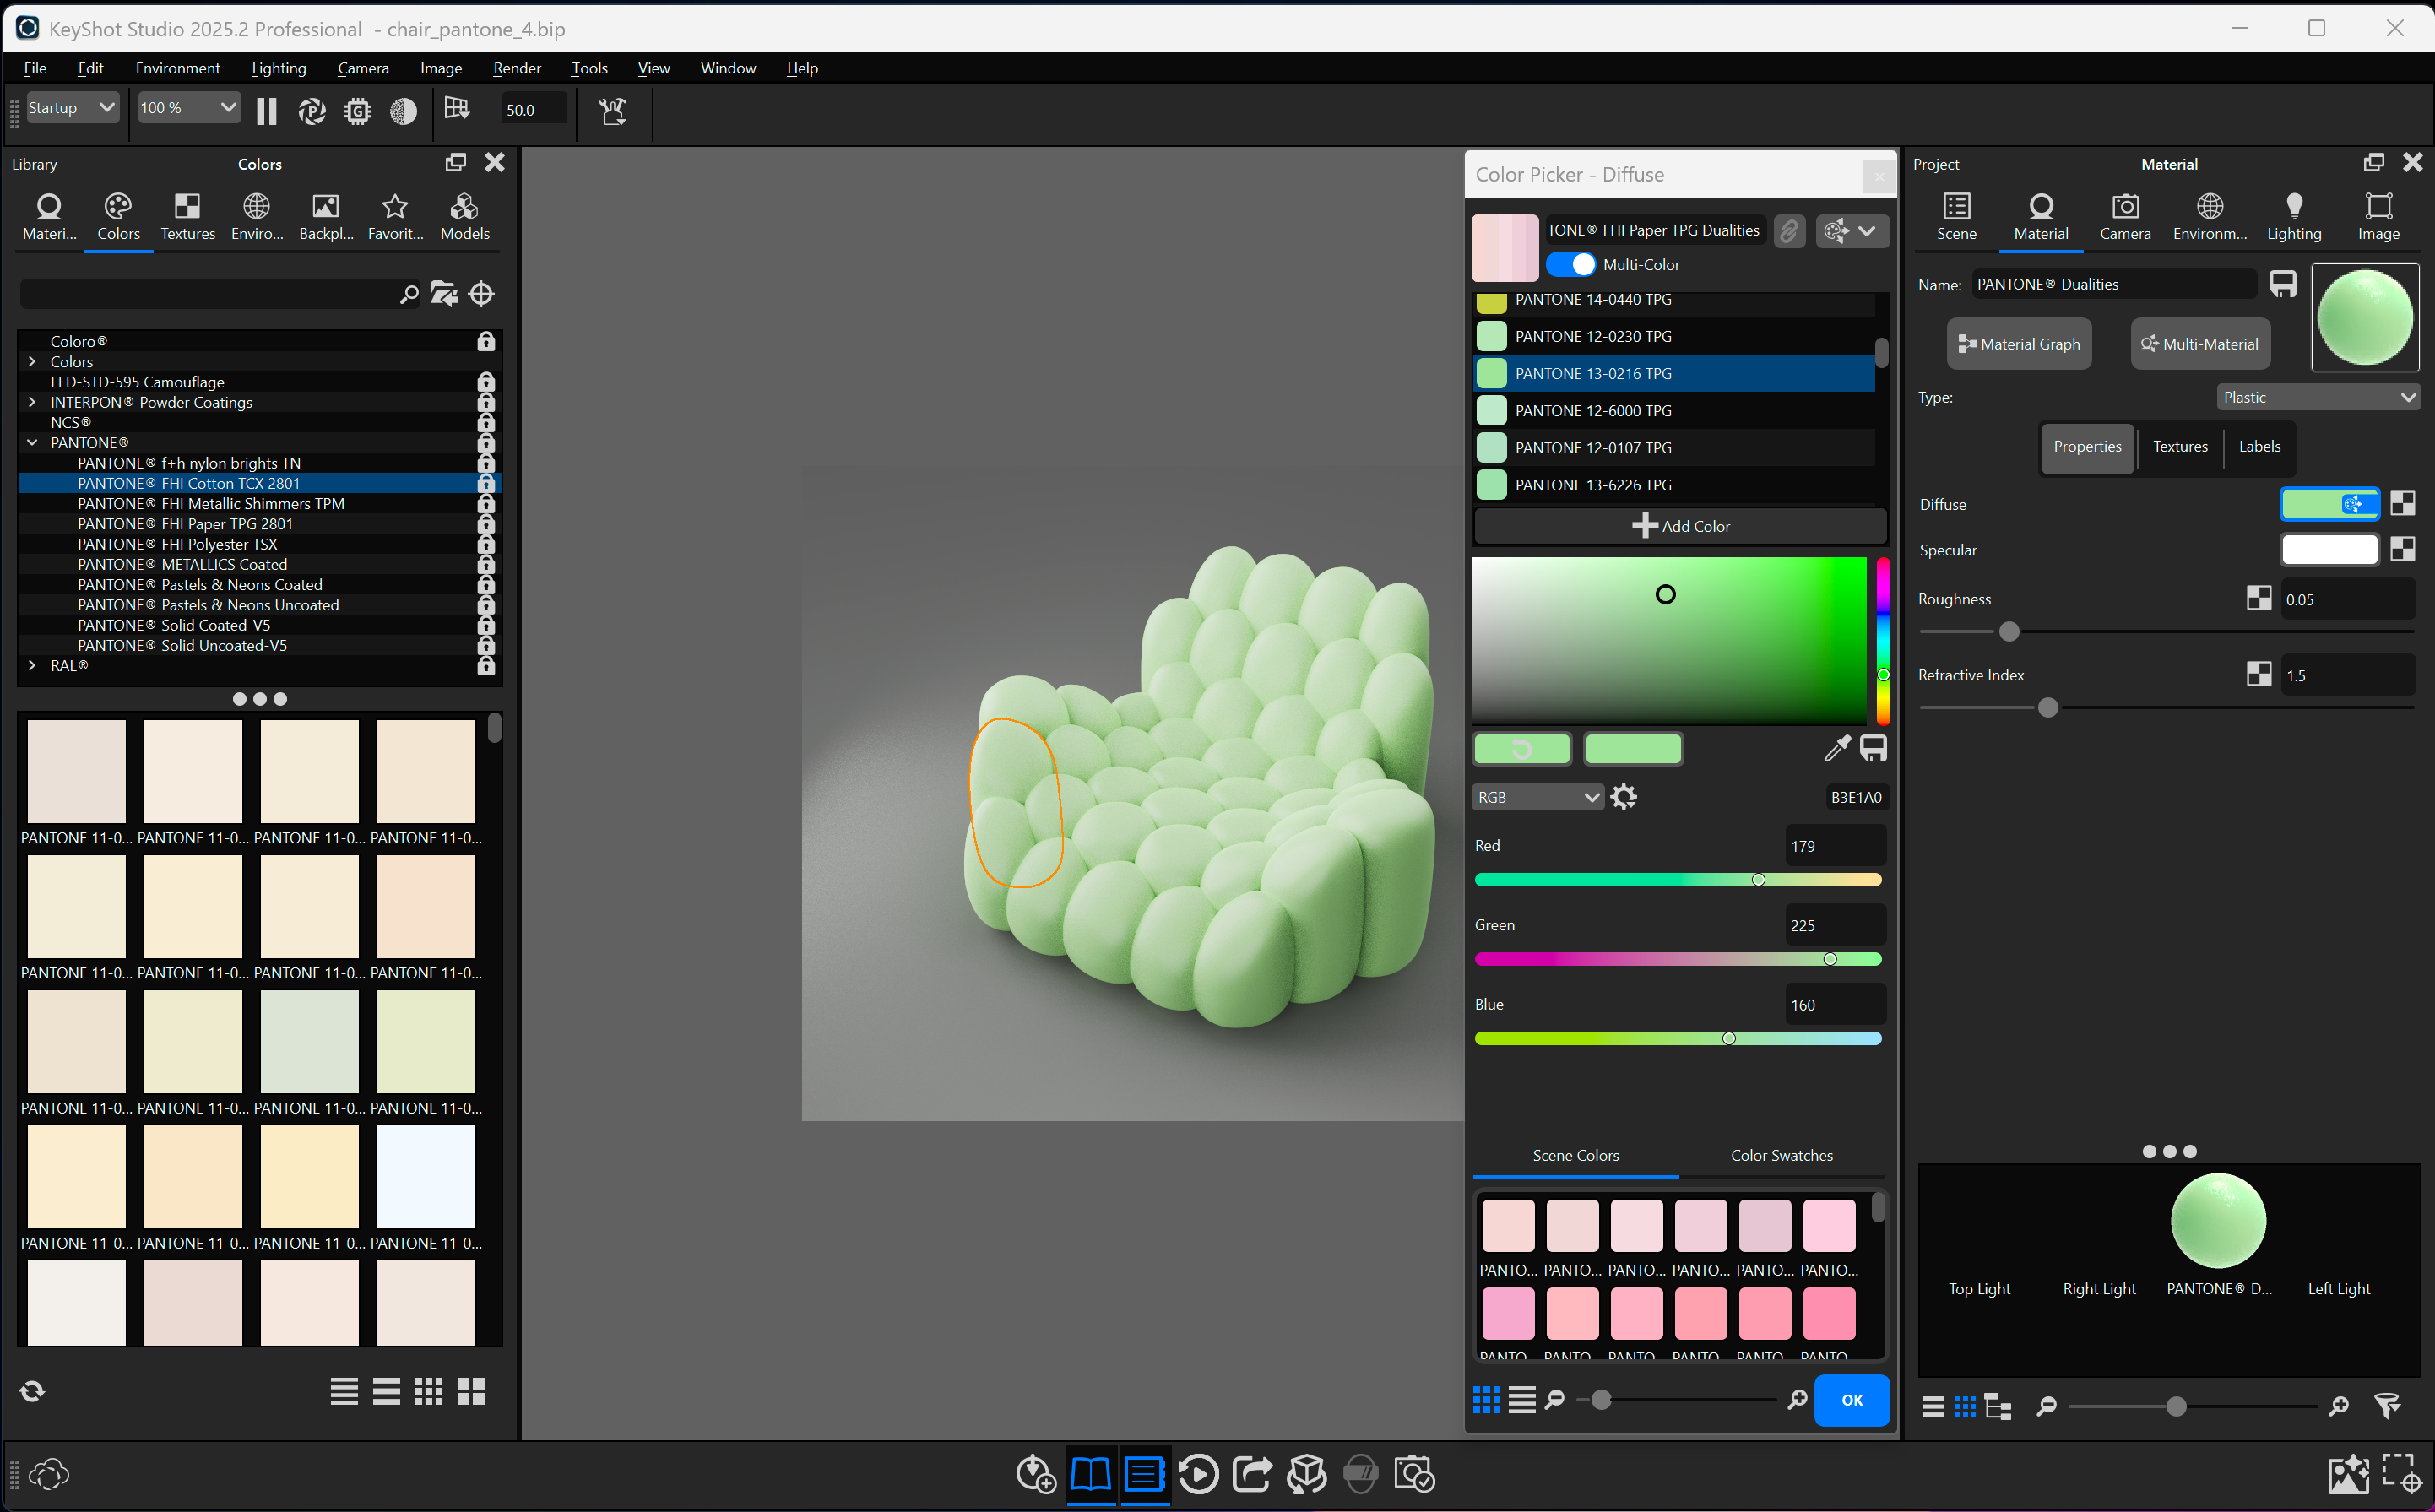The width and height of the screenshot is (2435, 1512).
Task: Open the Startup workspace dropdown
Action: coord(72,108)
